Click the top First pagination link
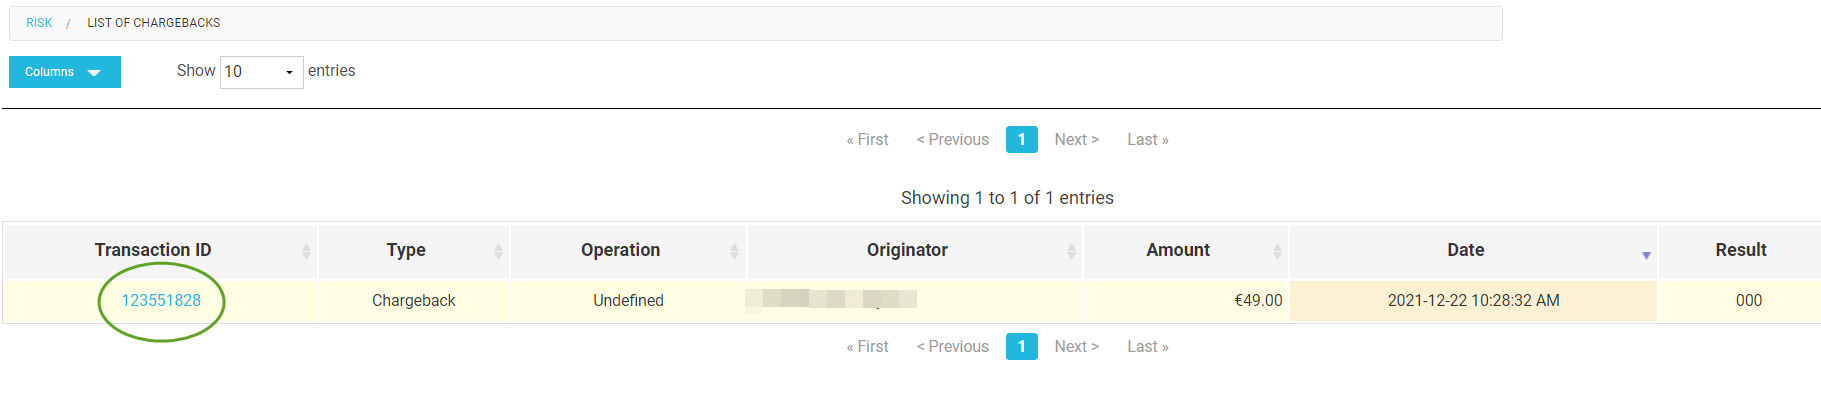This screenshot has height=405, width=1821. point(867,140)
